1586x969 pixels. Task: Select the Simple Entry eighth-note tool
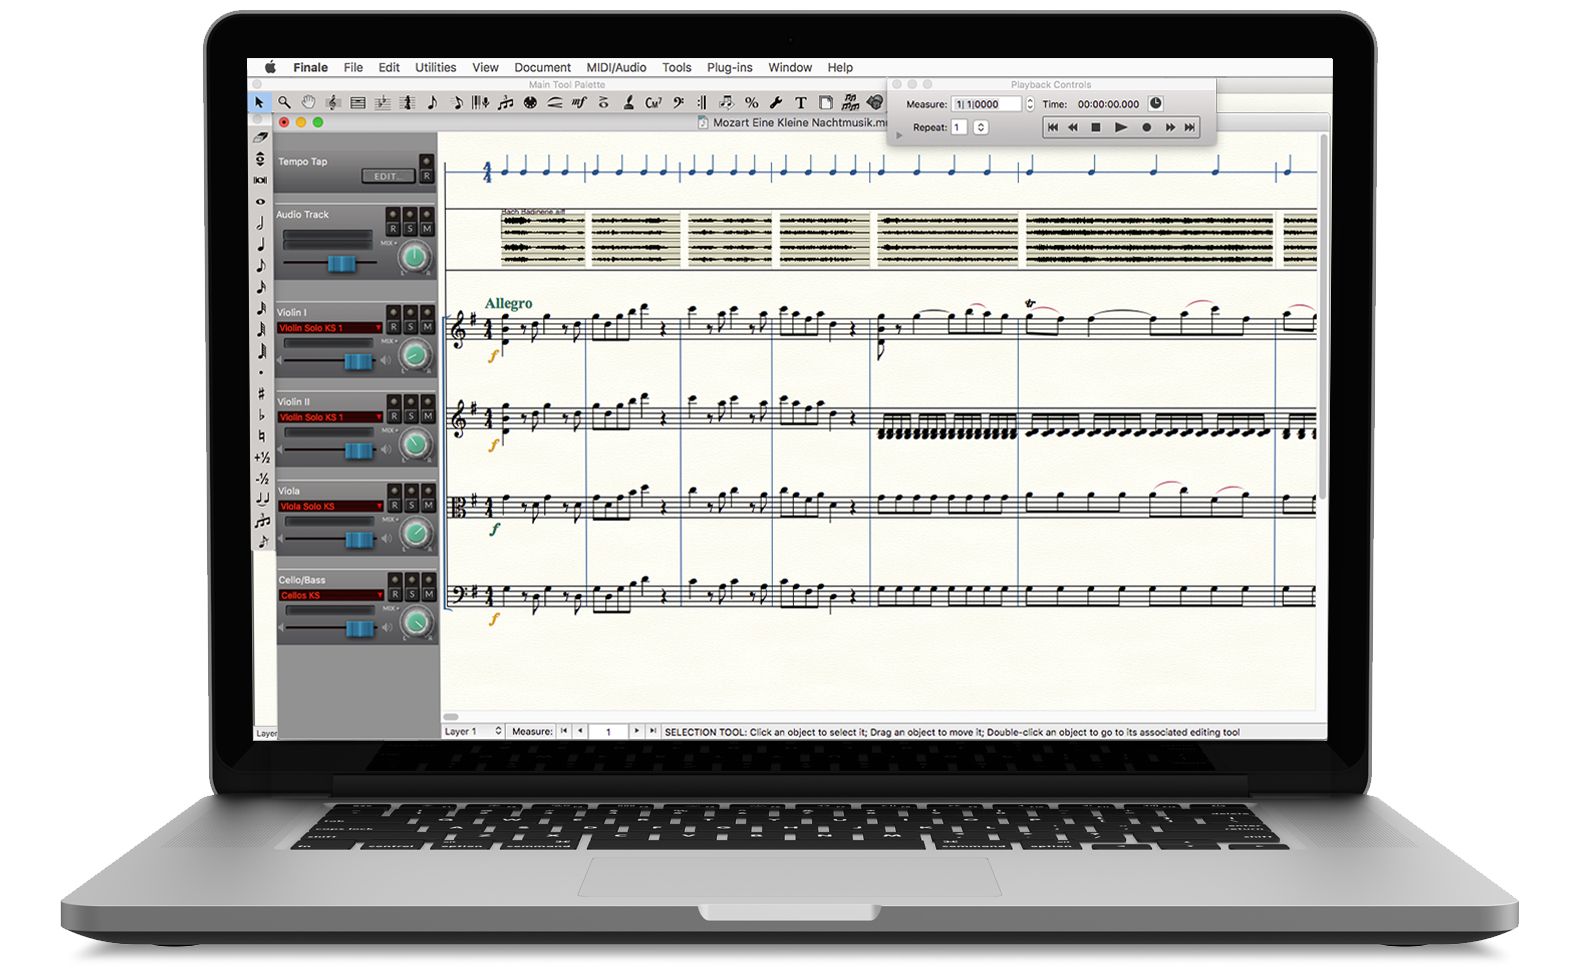click(x=432, y=102)
